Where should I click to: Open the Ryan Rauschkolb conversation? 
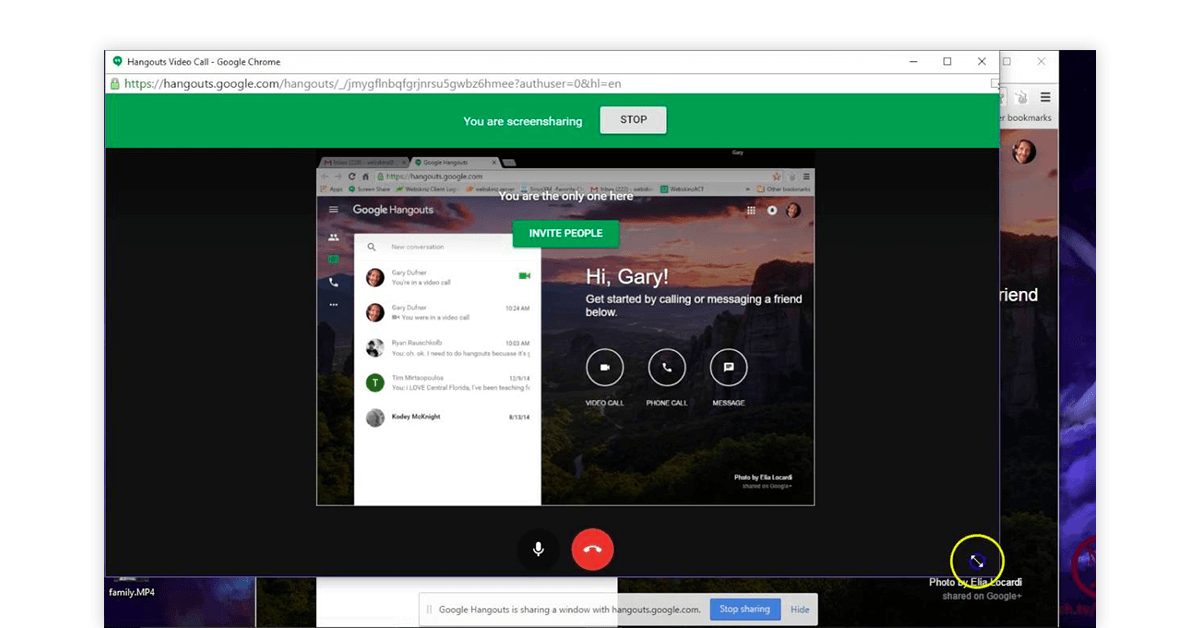click(447, 348)
